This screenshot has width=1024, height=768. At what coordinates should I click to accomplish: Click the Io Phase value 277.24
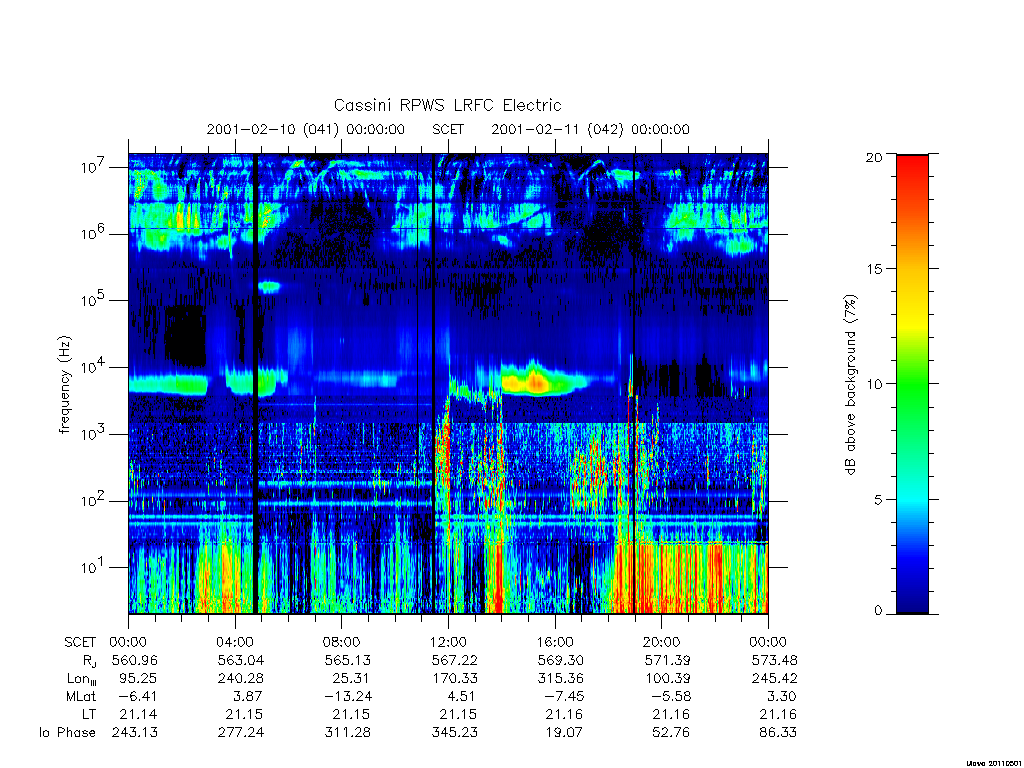tap(241, 733)
